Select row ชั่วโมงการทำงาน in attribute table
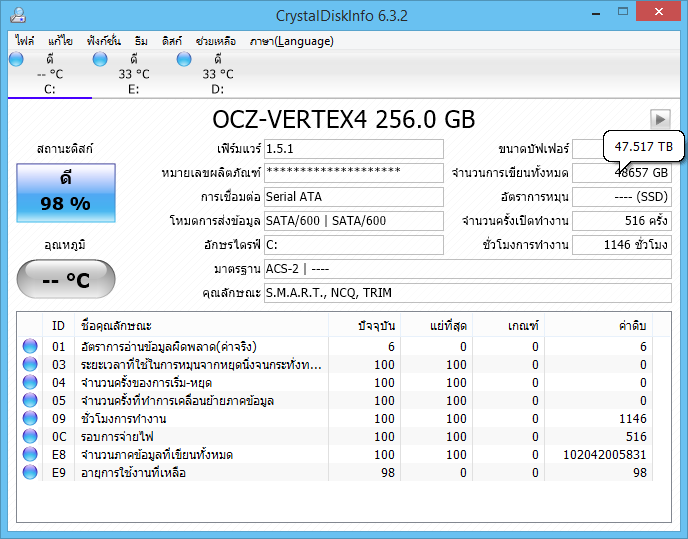Screen dimensions: 688x539 click(x=335, y=418)
